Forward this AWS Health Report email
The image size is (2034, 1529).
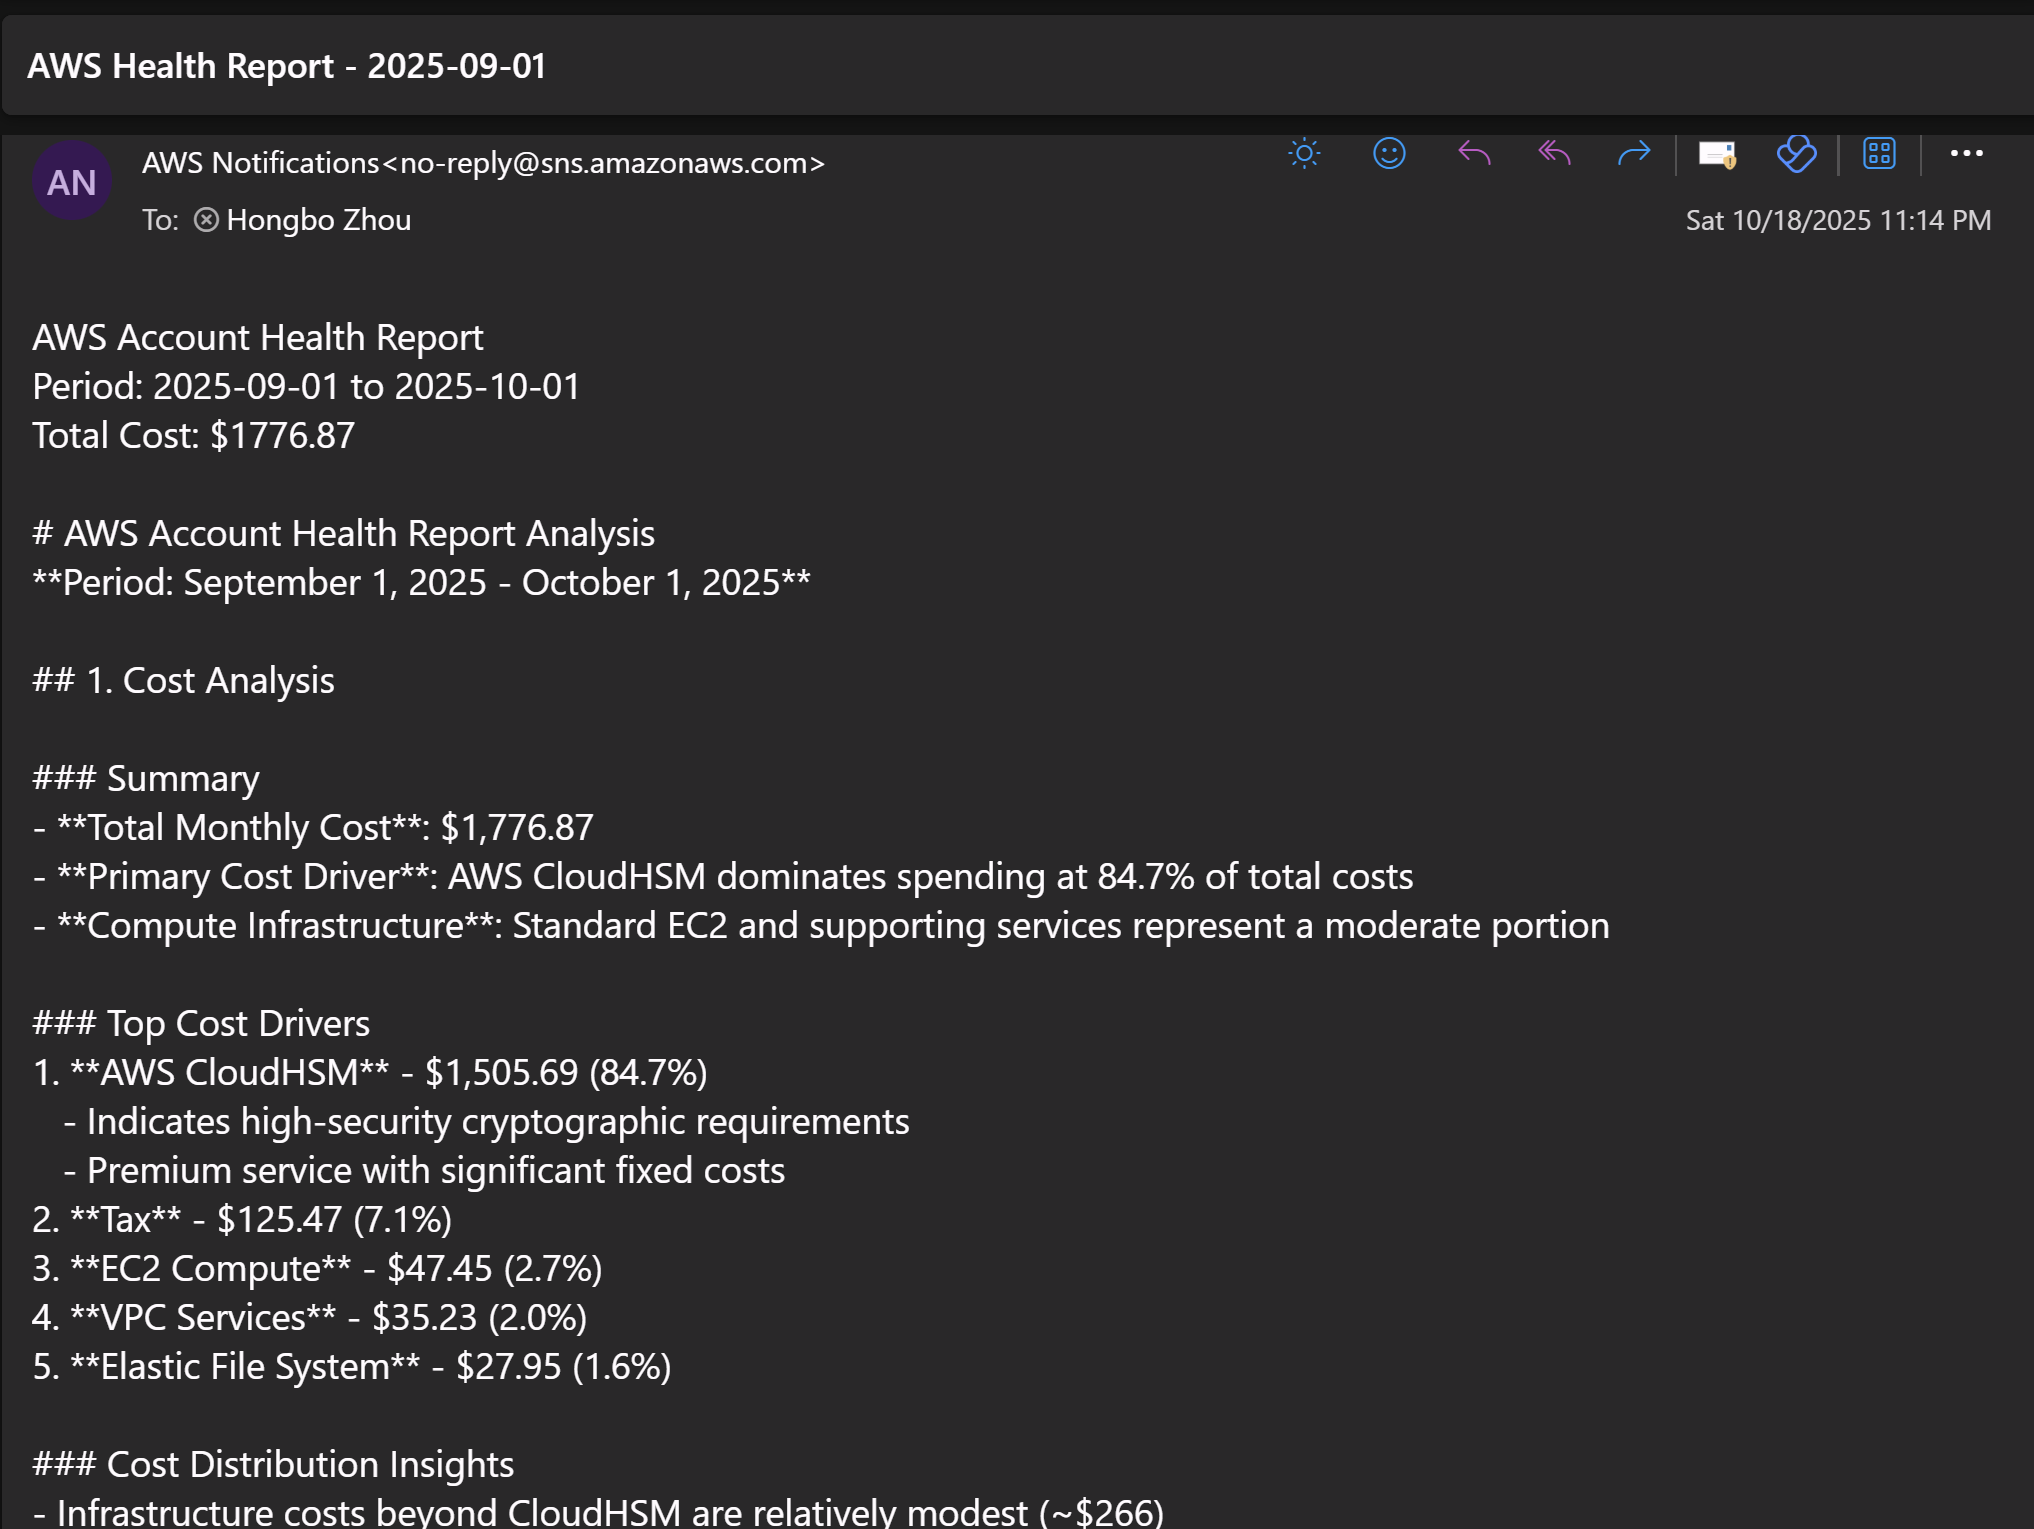pyautogui.click(x=1634, y=154)
